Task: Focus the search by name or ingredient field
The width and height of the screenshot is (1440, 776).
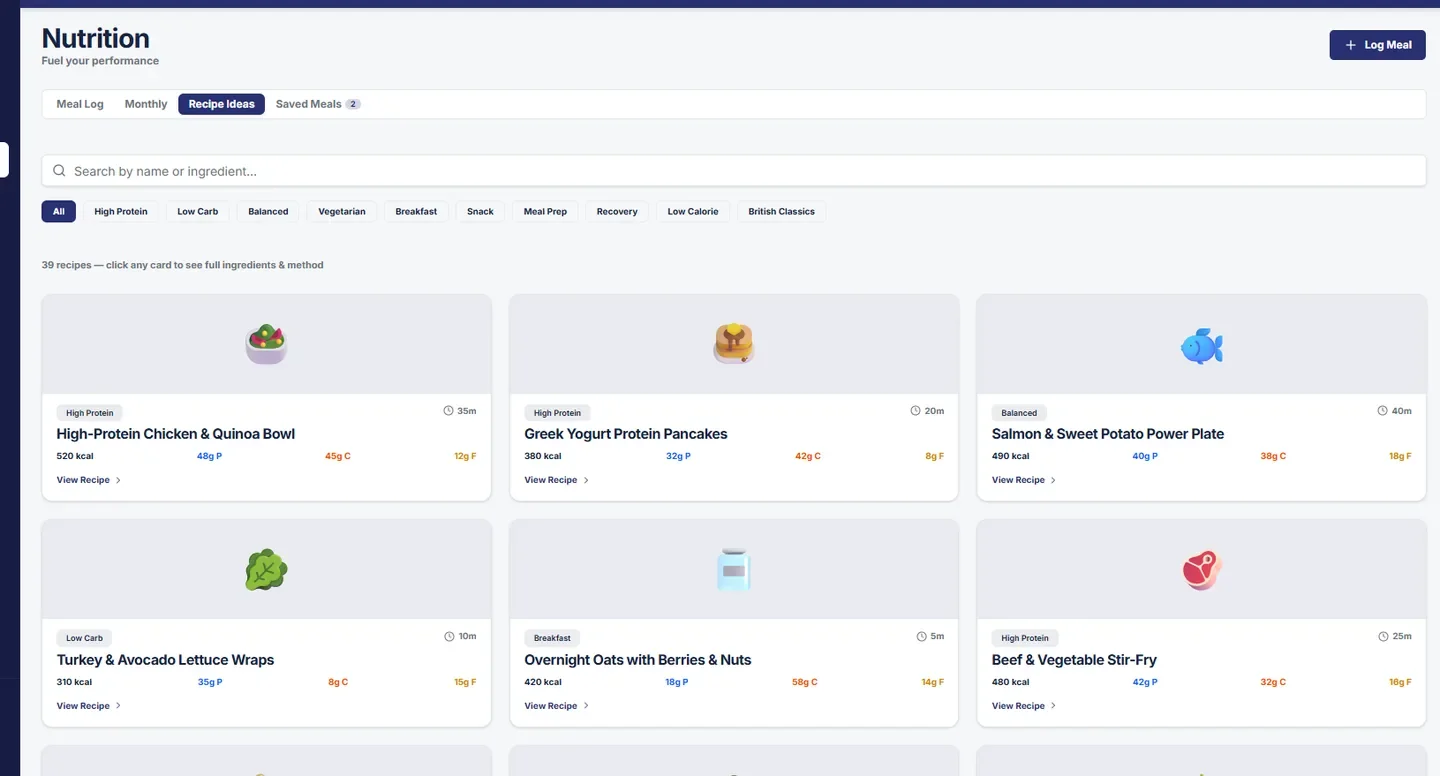Action: click(734, 171)
